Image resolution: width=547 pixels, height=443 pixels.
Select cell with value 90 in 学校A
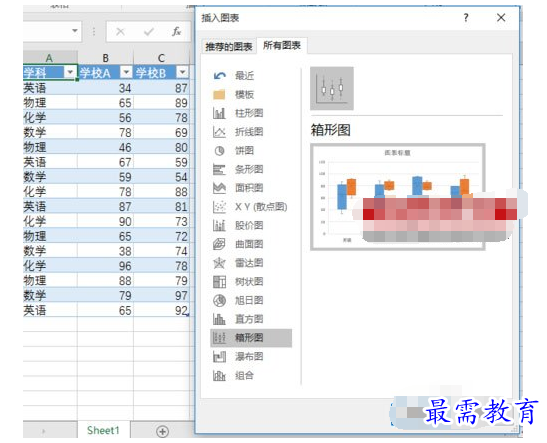[105, 222]
